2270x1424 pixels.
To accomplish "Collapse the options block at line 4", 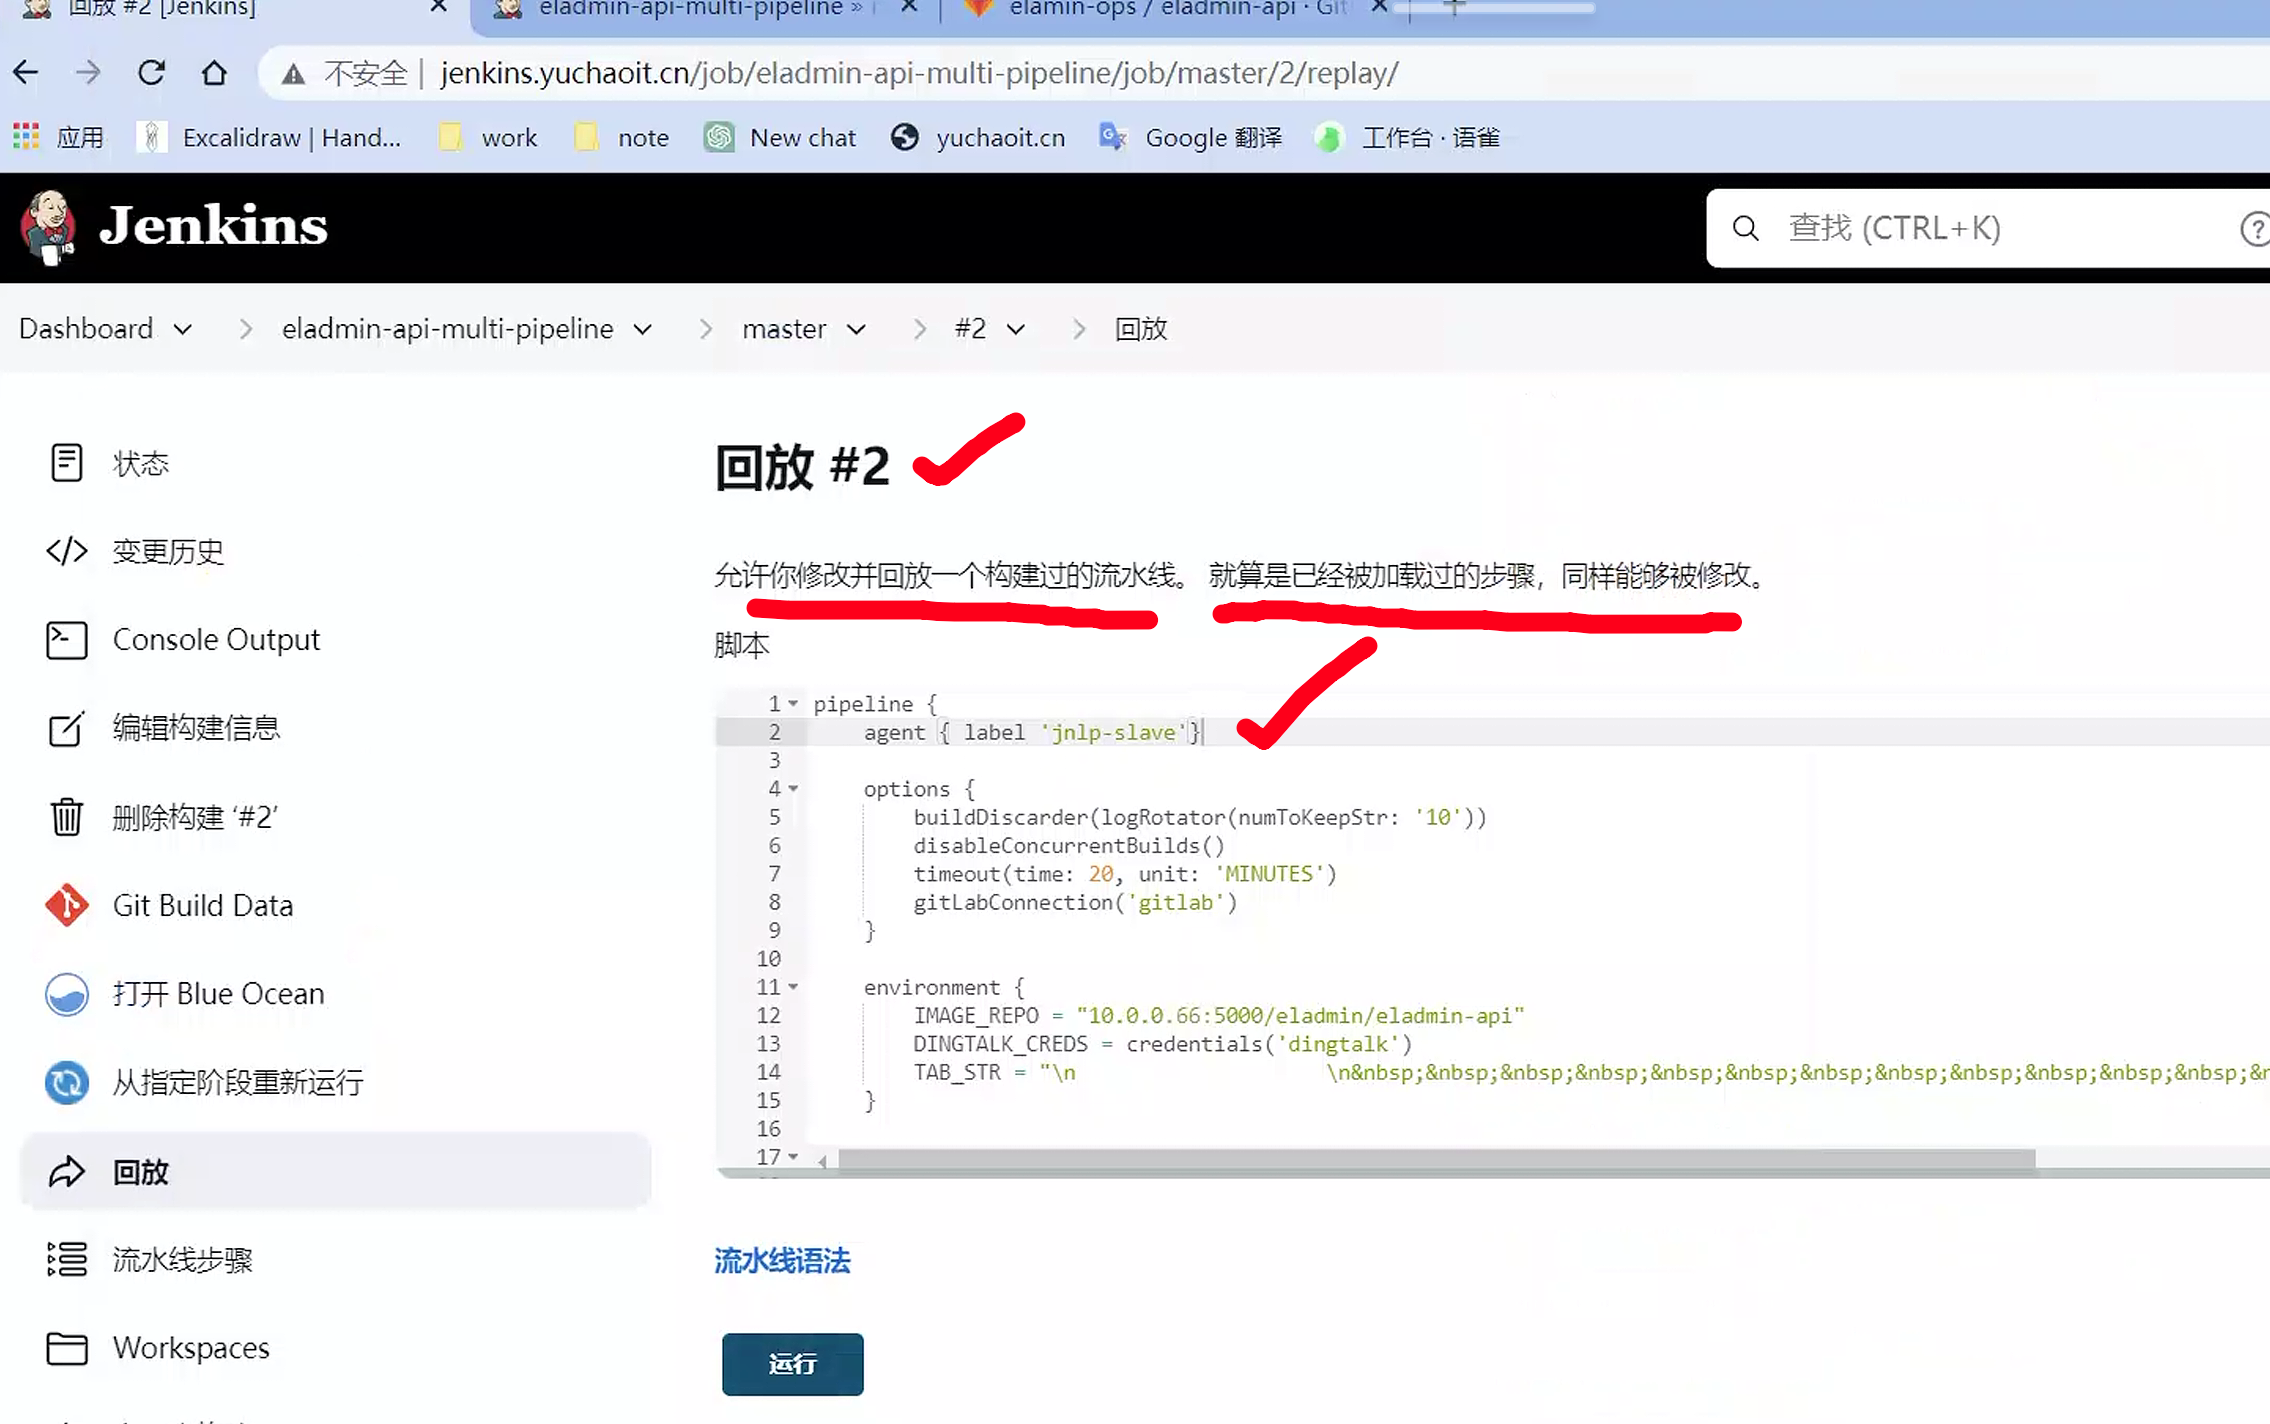I will click(x=793, y=789).
